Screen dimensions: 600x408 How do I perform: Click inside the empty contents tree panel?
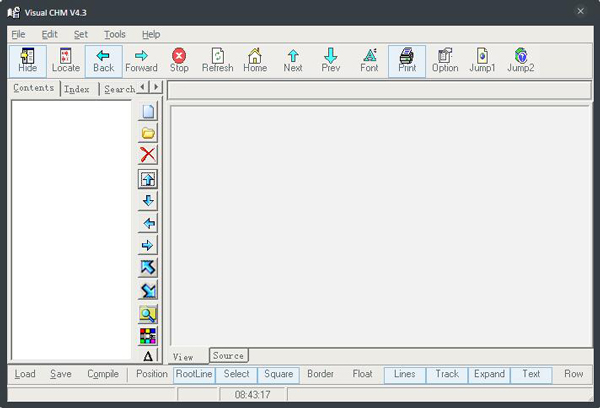(72, 230)
